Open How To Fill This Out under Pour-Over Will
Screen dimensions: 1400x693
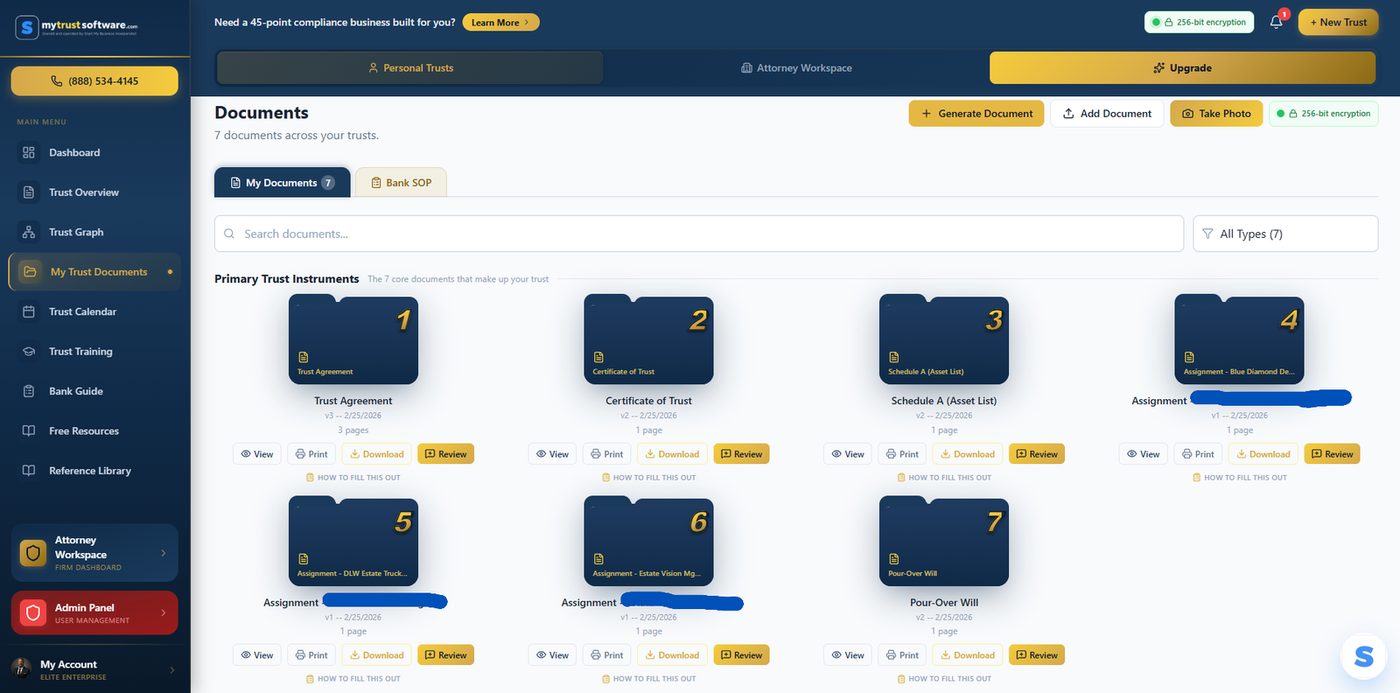point(944,679)
